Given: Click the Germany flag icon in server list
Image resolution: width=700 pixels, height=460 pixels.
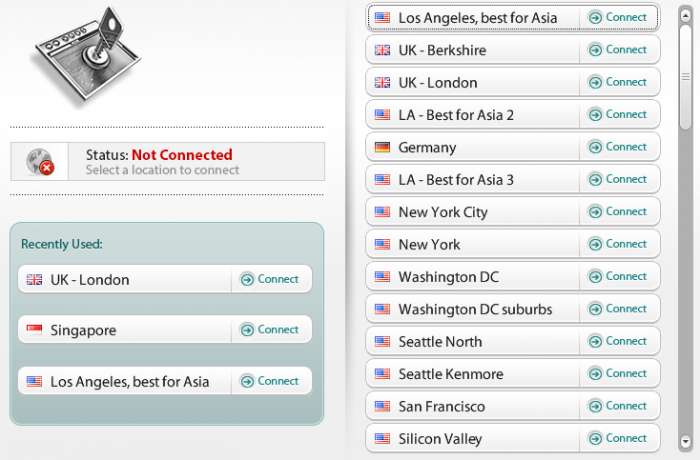Looking at the screenshot, I should (x=382, y=147).
